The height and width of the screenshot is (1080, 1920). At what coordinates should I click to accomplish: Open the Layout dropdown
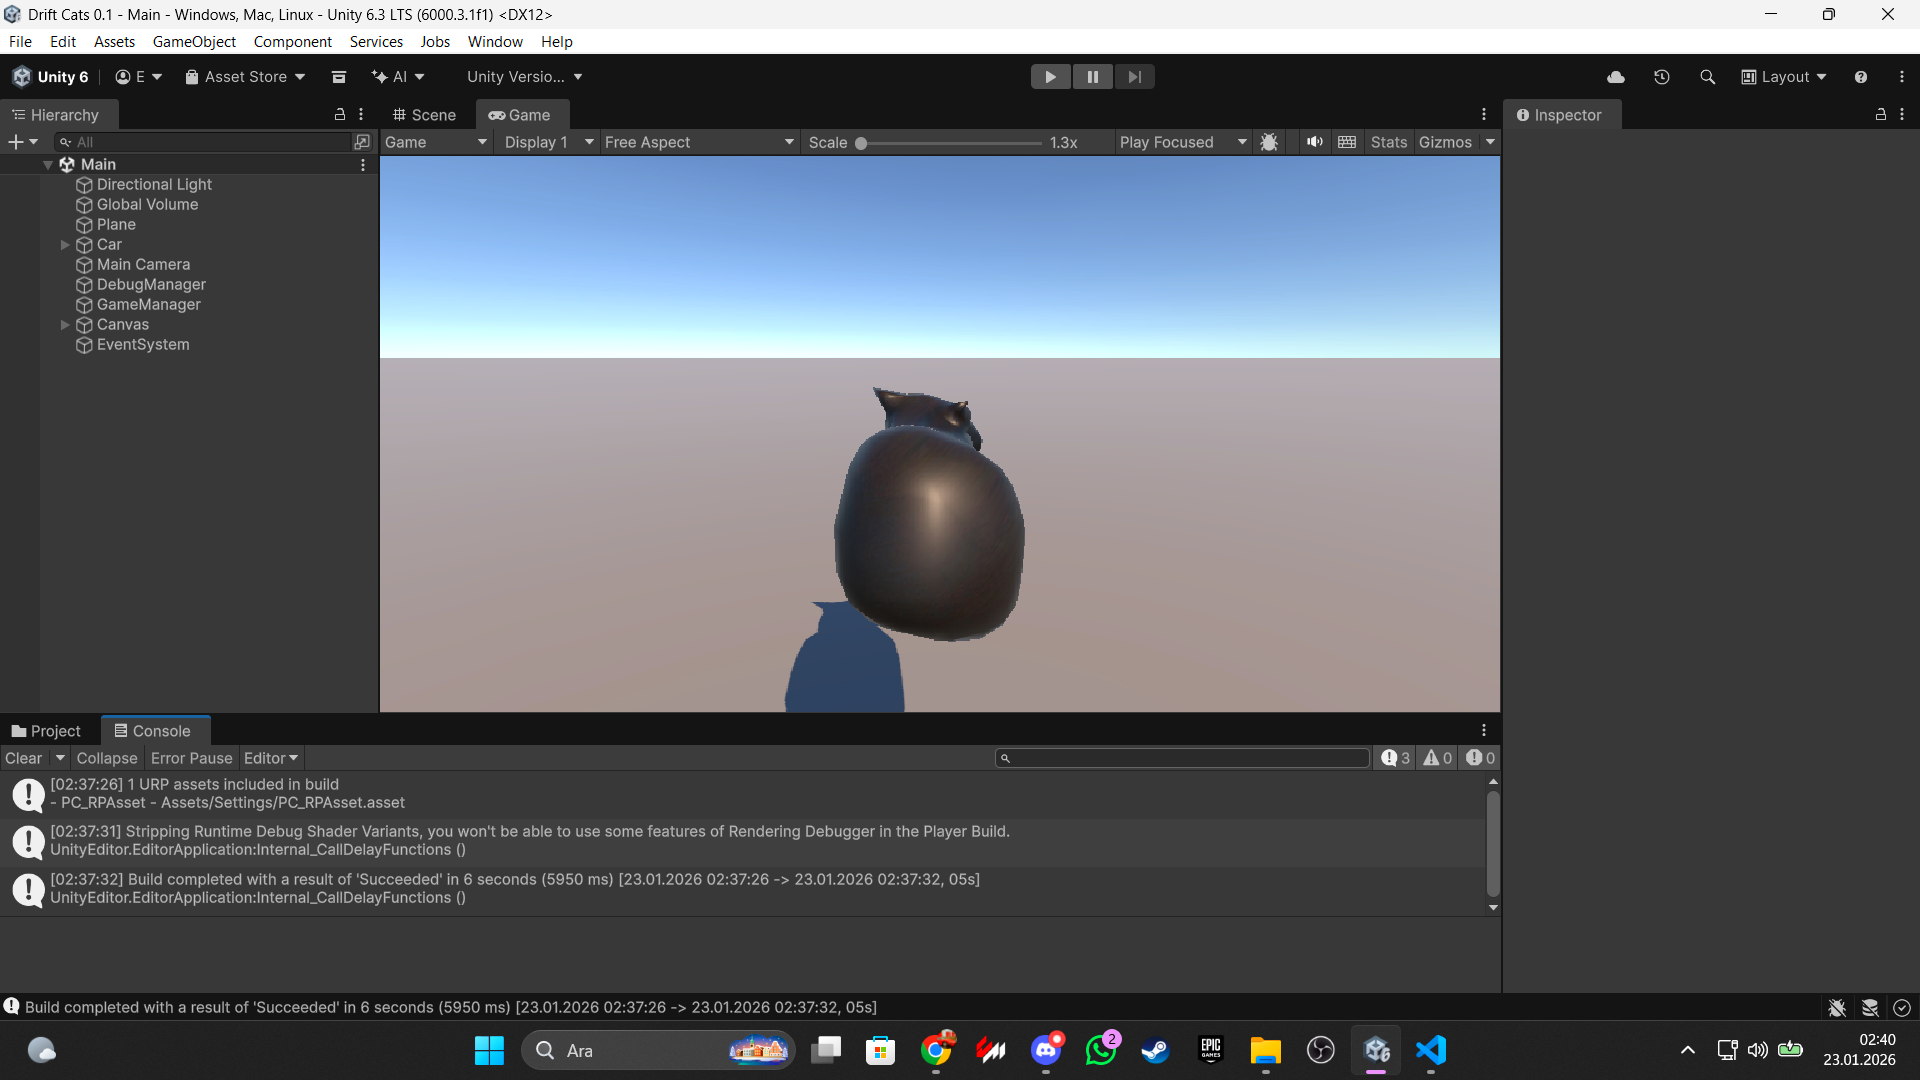click(1784, 77)
